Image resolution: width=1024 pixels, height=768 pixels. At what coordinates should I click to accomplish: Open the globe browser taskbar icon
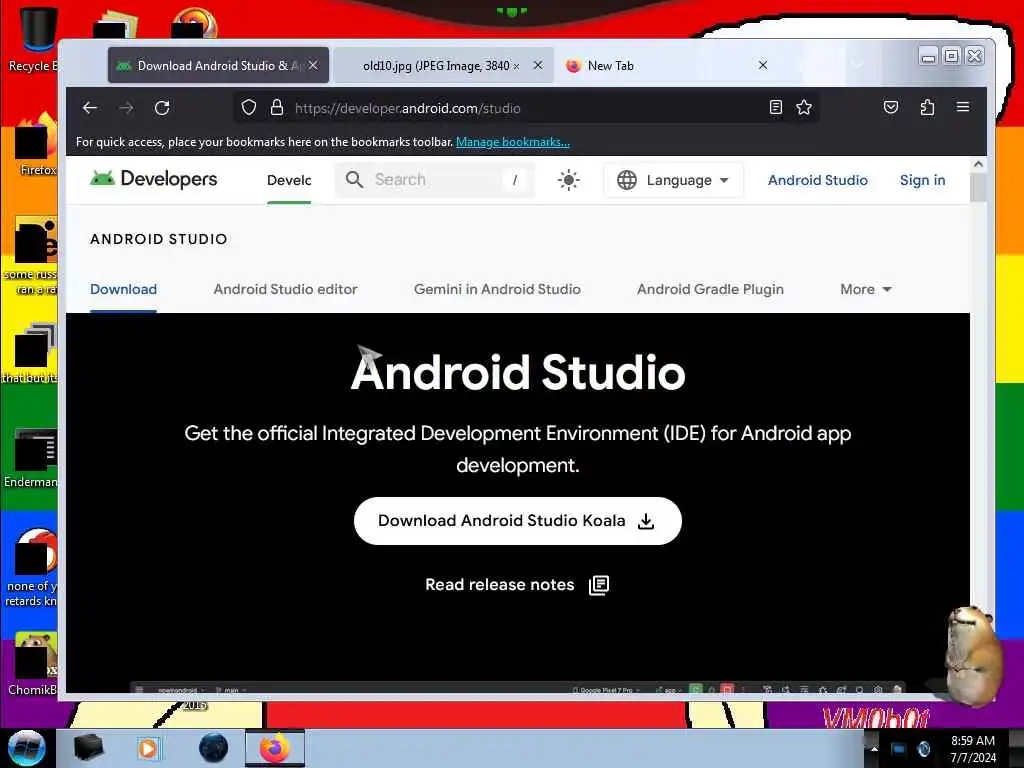(x=214, y=748)
